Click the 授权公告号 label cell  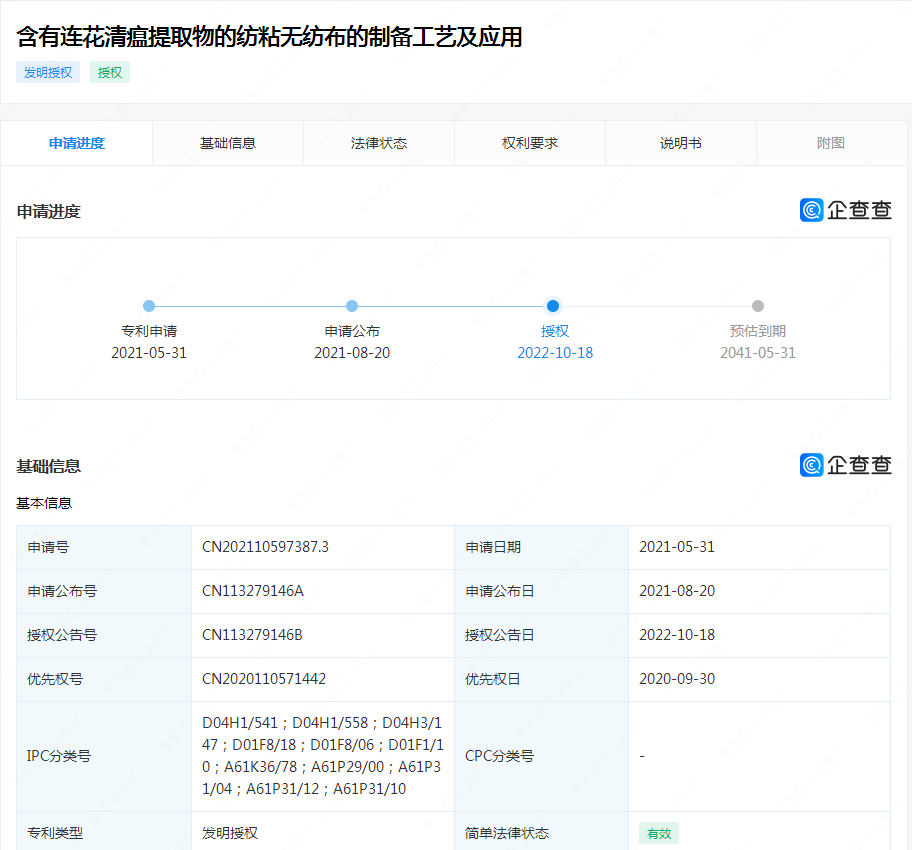(x=104, y=635)
